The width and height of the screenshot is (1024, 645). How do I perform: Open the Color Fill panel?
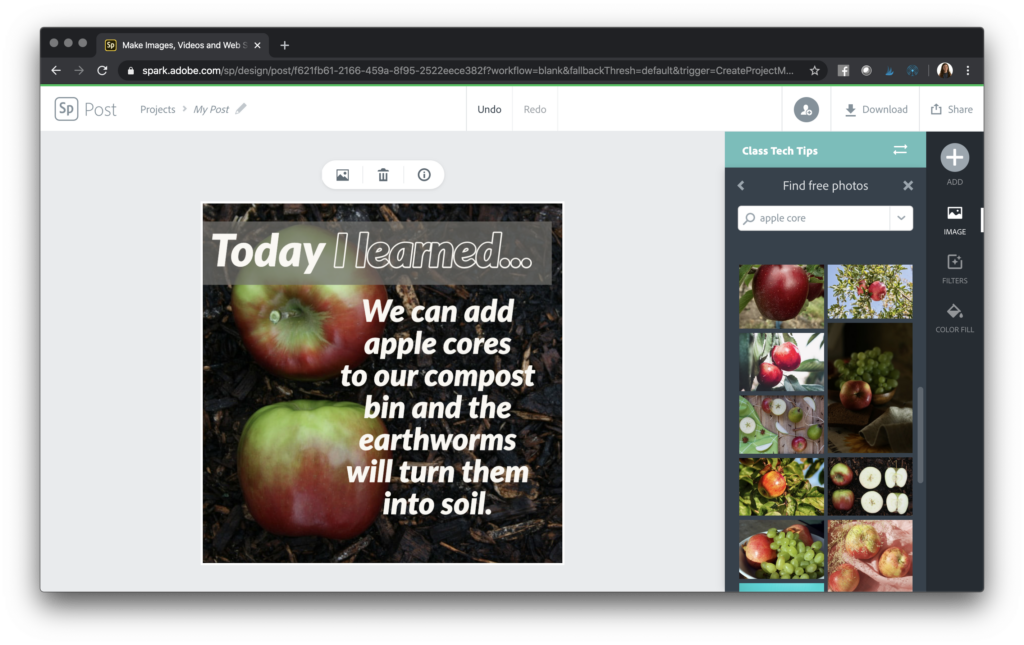[954, 312]
